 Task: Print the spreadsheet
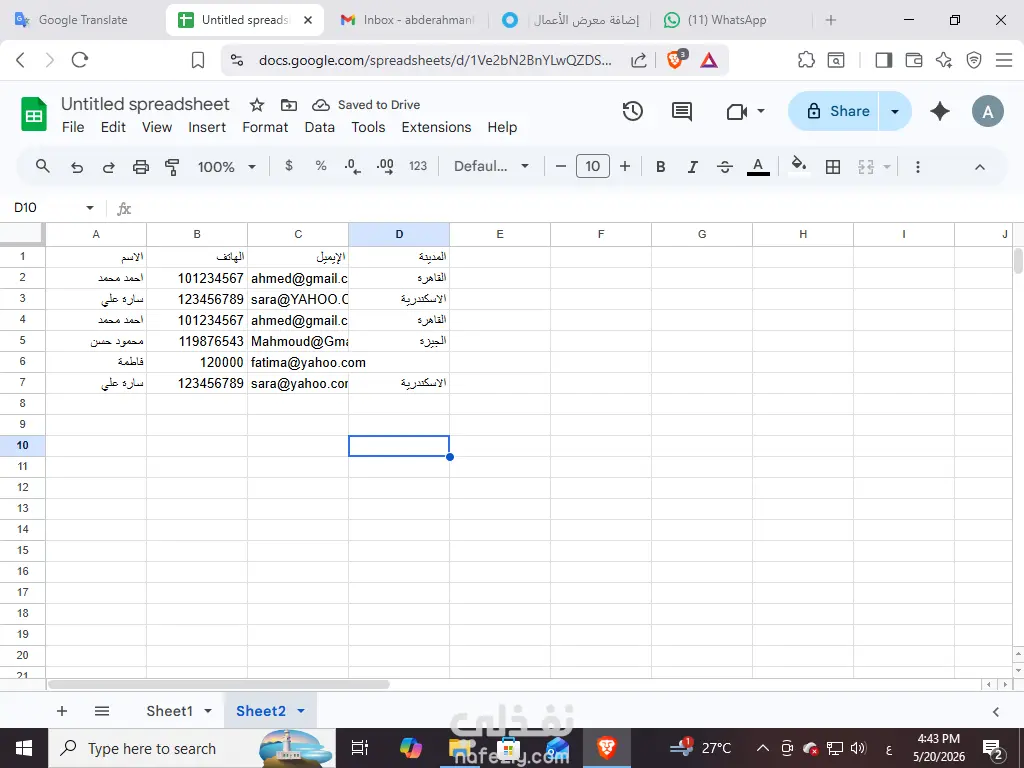click(140, 167)
